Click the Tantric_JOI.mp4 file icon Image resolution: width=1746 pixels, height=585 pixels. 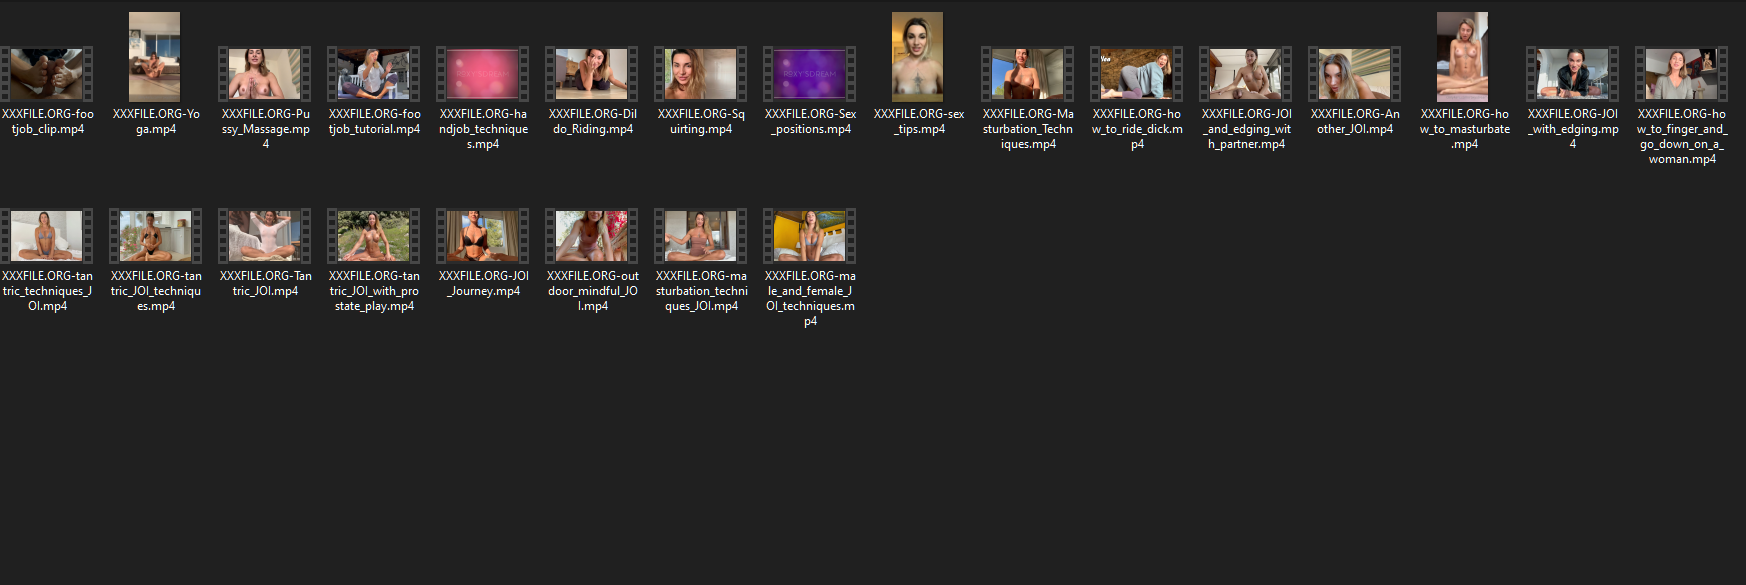(x=265, y=236)
